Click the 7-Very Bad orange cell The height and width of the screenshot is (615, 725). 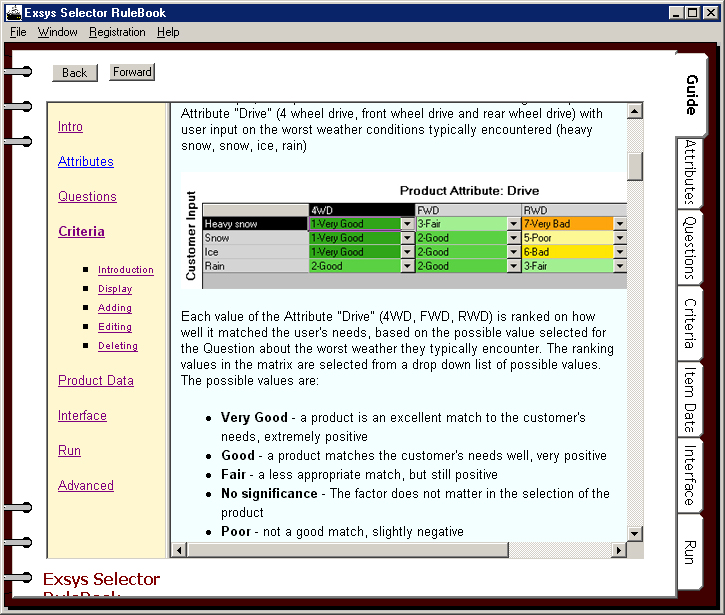(x=567, y=224)
